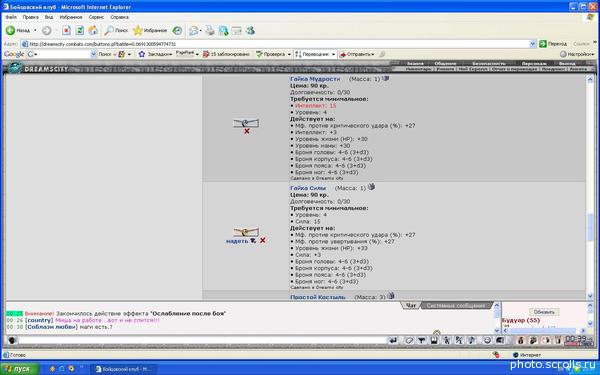Click the Print icon in IE toolbar
Image resolution: width=600 pixels, height=375 pixels.
(x=210, y=30)
